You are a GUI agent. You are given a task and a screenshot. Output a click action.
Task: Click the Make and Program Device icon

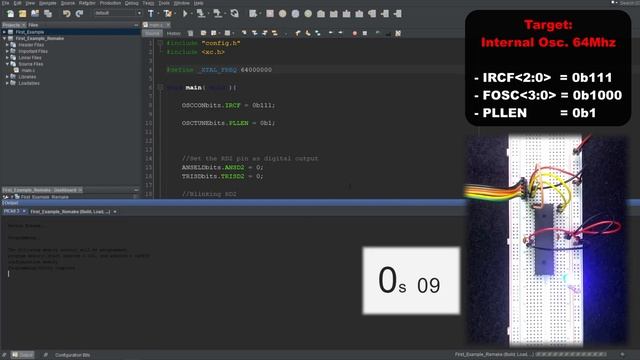coord(201,13)
